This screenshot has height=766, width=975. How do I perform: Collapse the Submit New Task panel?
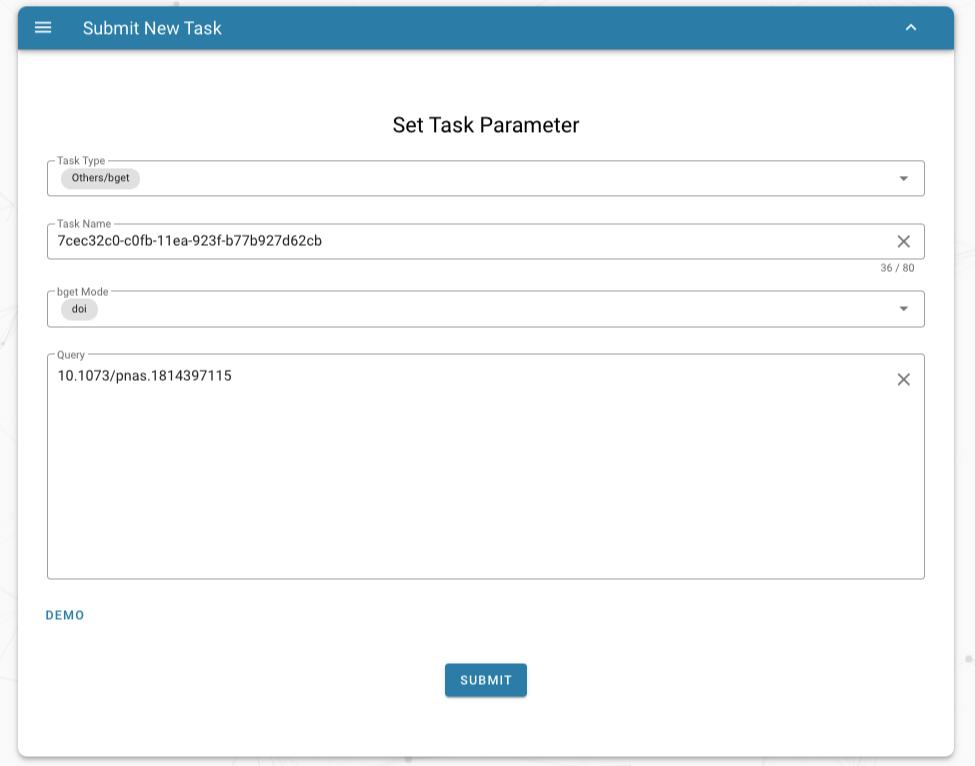(910, 27)
